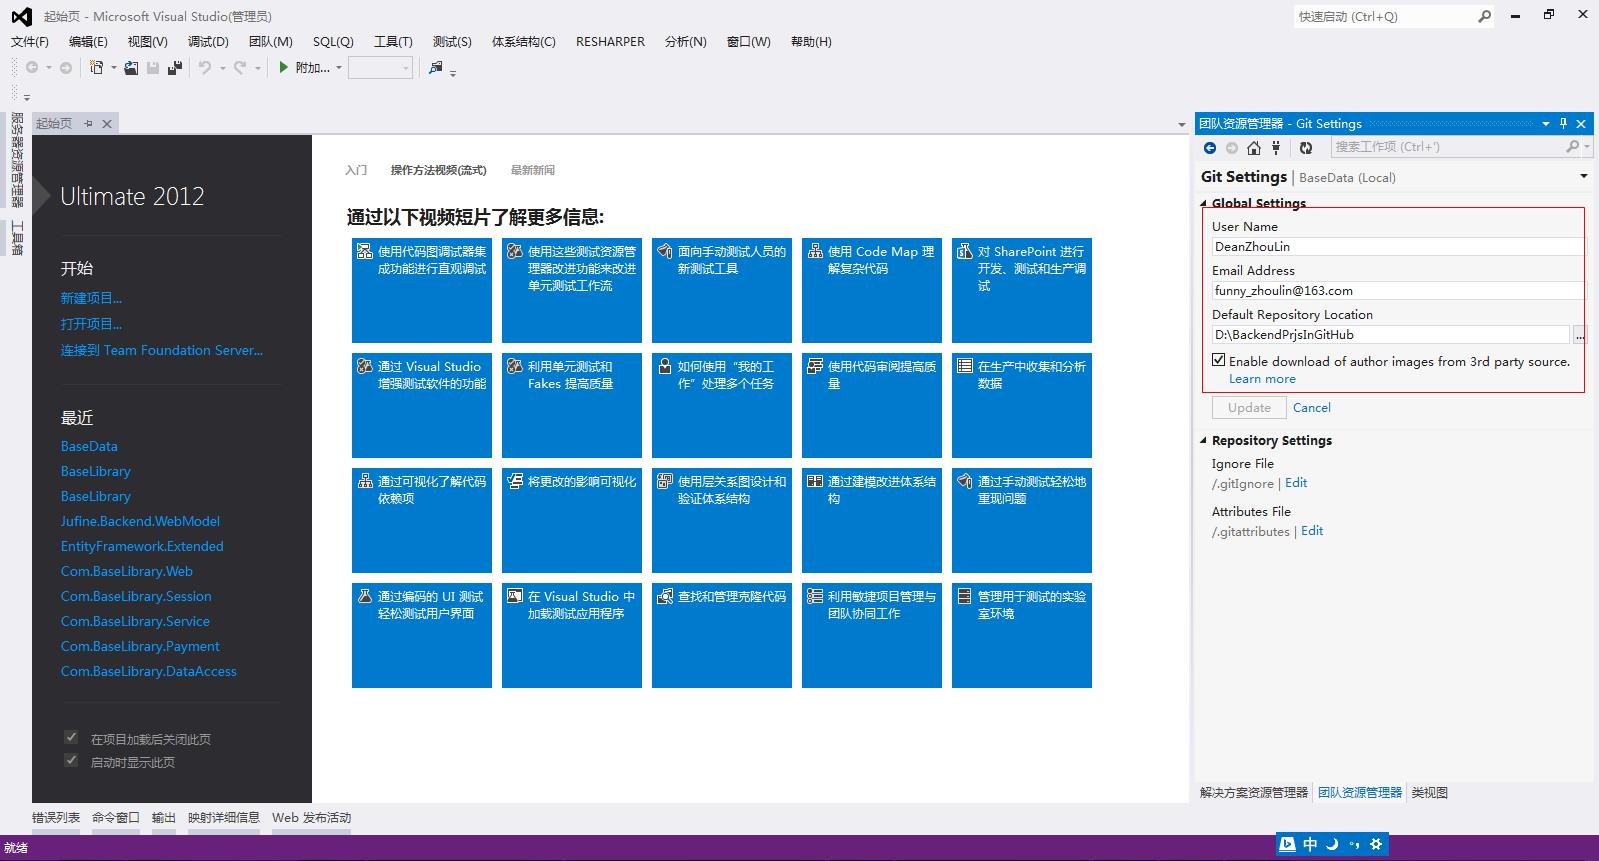Image resolution: width=1599 pixels, height=861 pixels.
Task: Collapse the Global Settings section
Action: click(x=1204, y=203)
